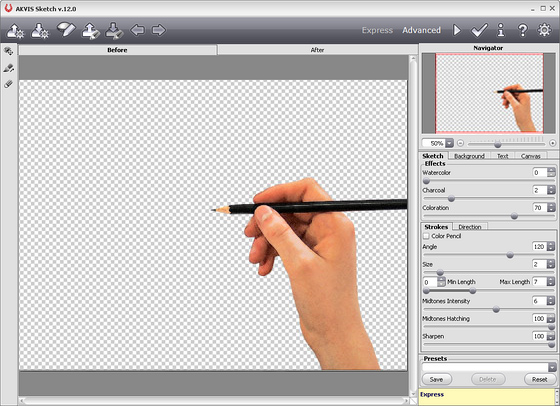This screenshot has width=560, height=406.
Task: Click the Reset button
Action: [x=539, y=379]
